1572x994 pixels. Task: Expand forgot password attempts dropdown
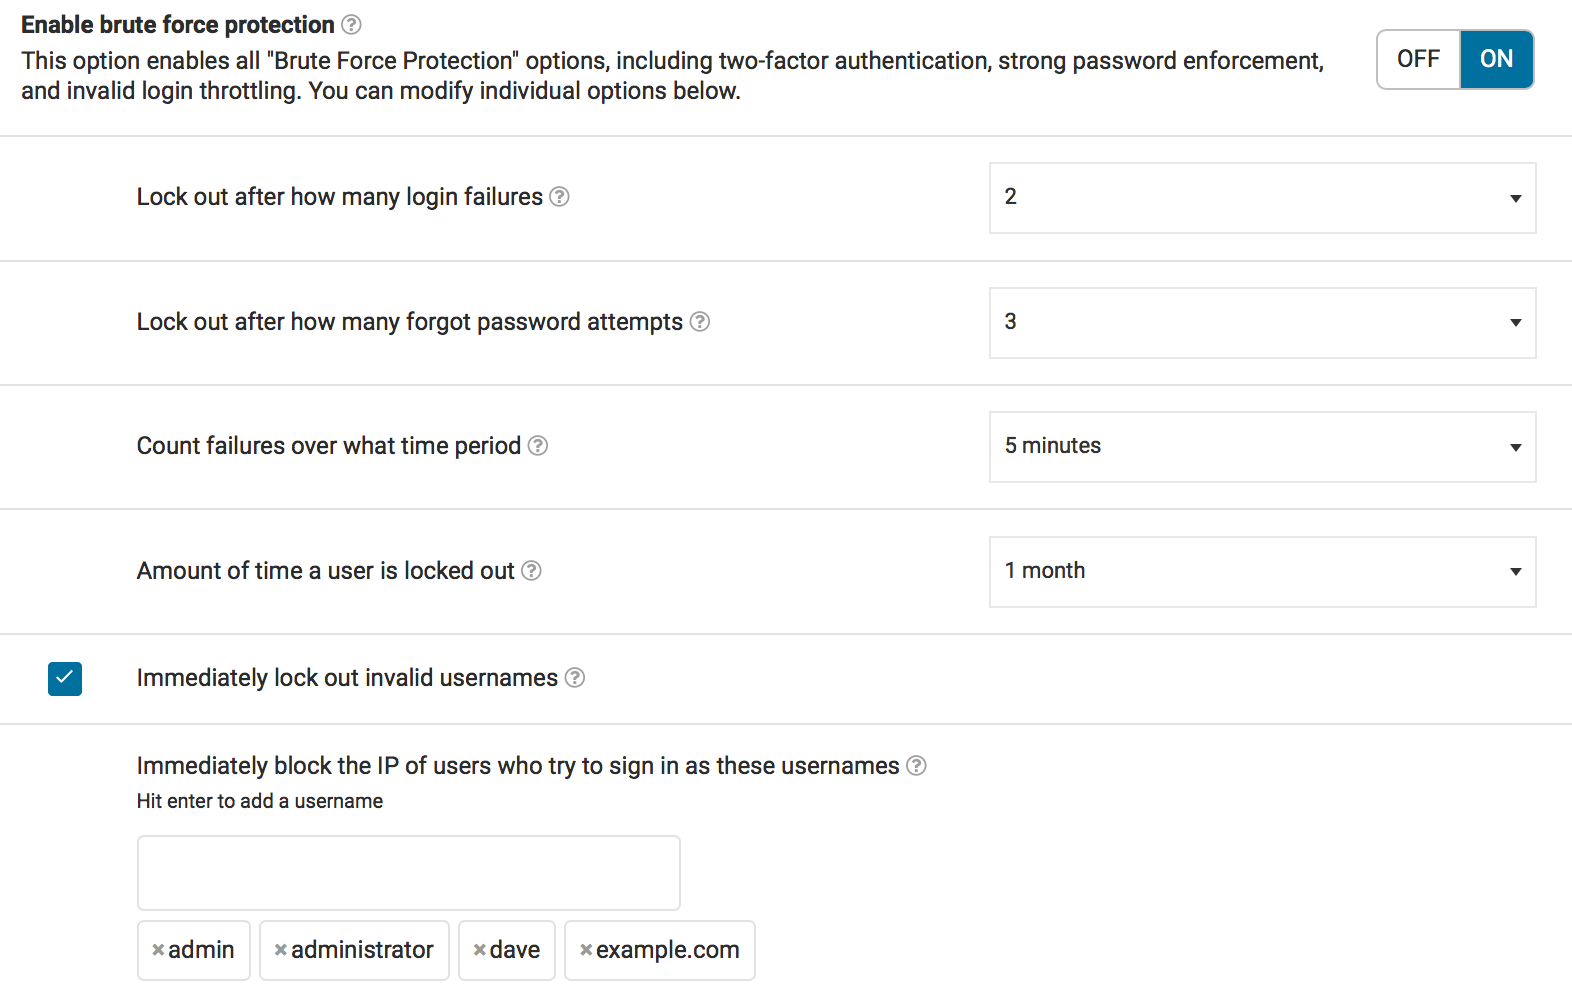[1262, 323]
